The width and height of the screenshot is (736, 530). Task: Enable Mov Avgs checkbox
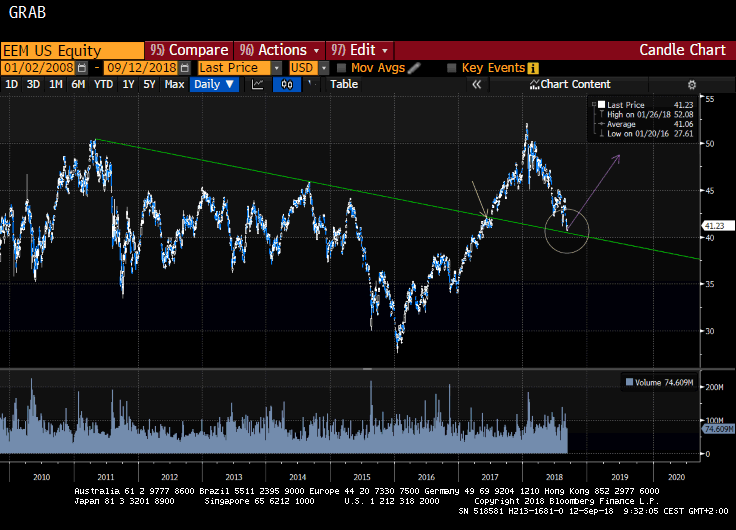tap(342, 68)
